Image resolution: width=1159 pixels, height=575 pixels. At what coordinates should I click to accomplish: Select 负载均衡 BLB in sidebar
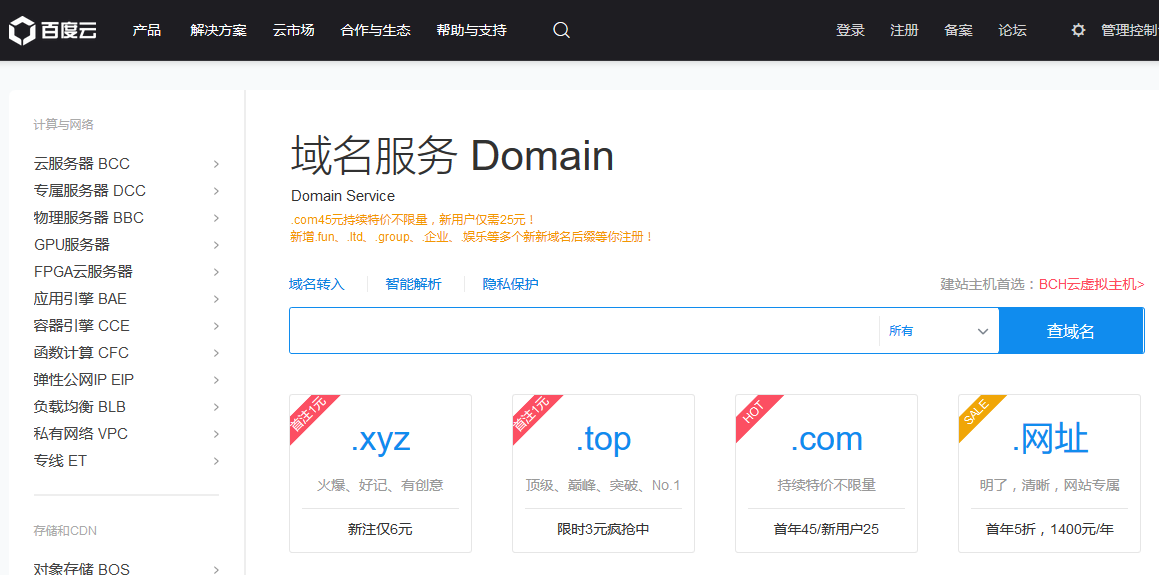[x=80, y=406]
